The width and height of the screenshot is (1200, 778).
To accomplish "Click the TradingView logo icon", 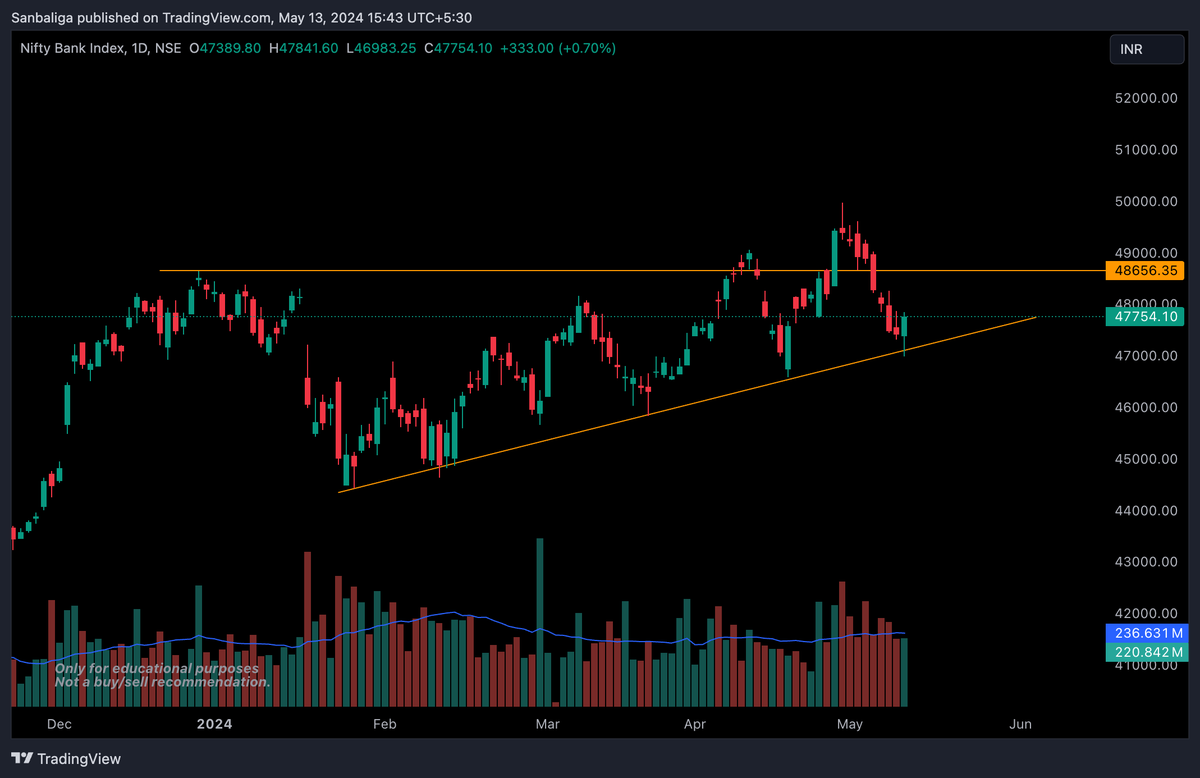I will point(22,759).
